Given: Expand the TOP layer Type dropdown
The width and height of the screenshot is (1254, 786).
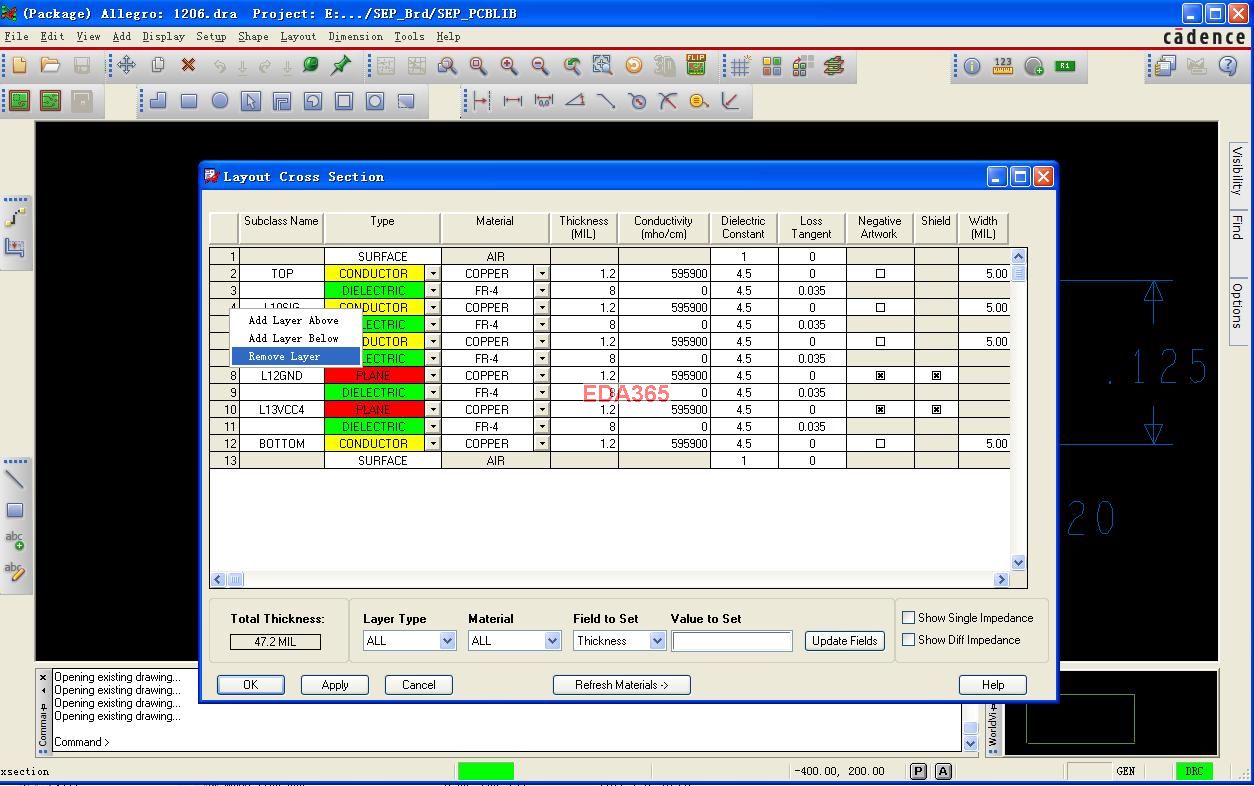Looking at the screenshot, I should tap(433, 273).
